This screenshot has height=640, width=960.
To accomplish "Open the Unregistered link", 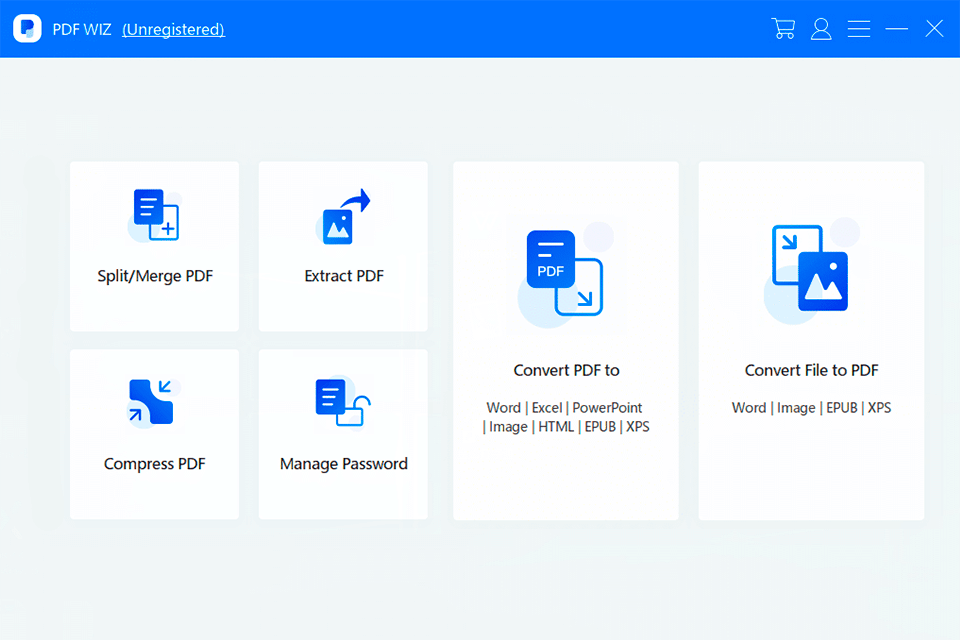I will 173,29.
